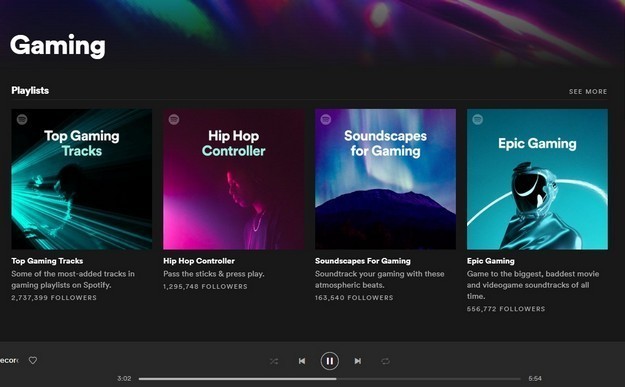
Task: Open the Epic Gaming title link
Action: coord(491,261)
